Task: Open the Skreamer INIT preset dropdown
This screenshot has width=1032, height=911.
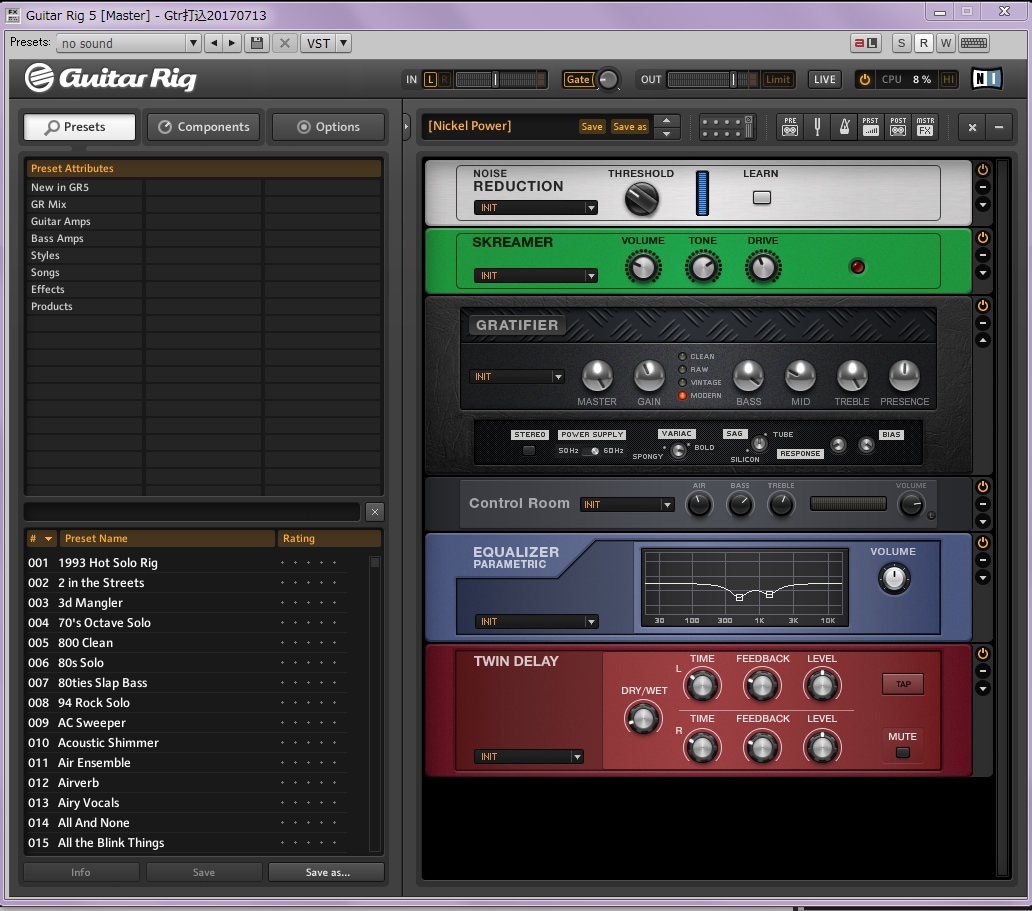Action: (x=536, y=275)
